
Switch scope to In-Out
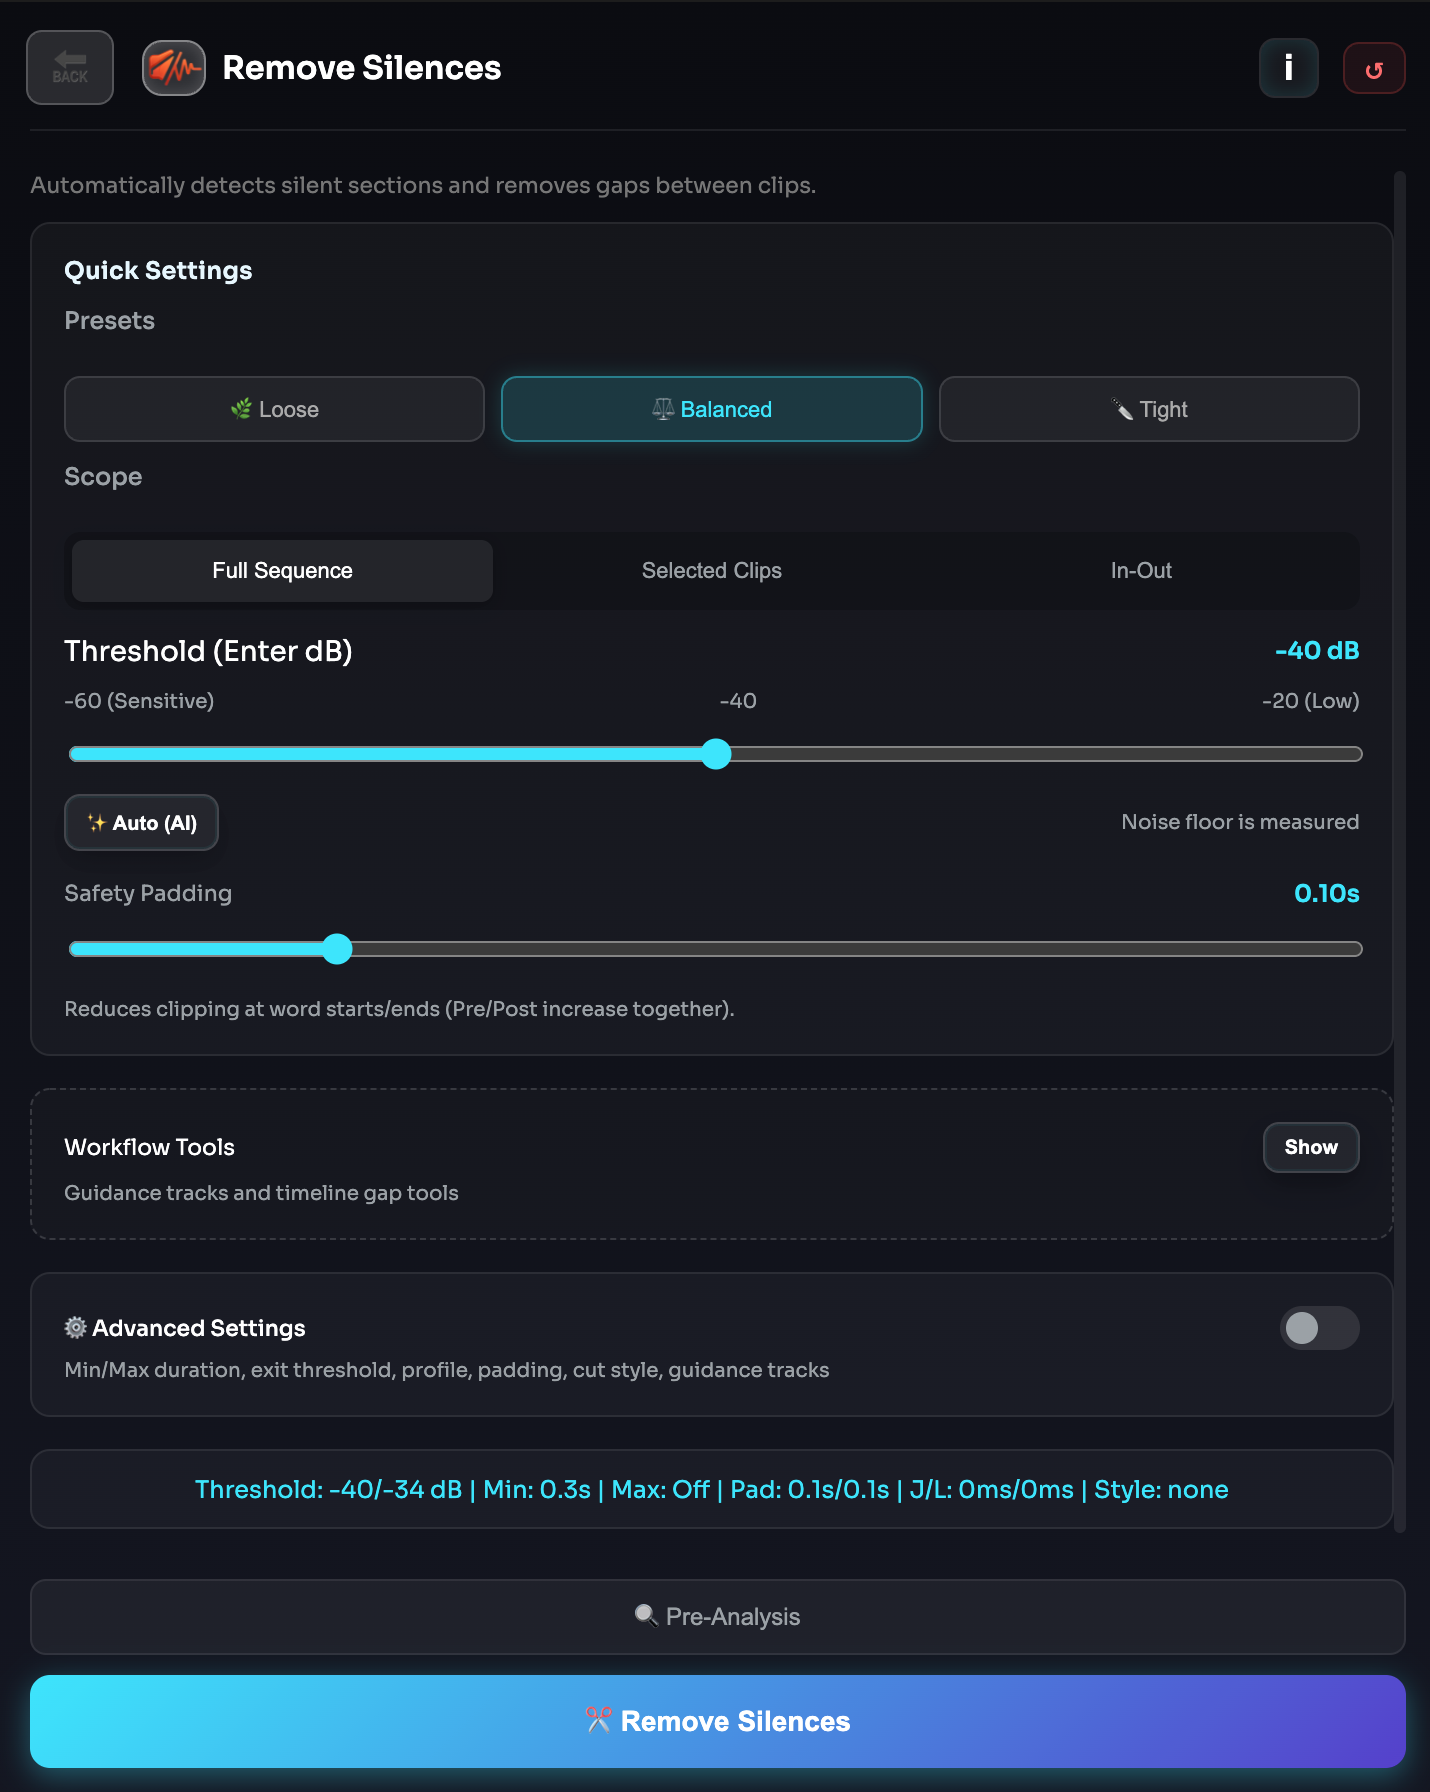tap(1140, 571)
